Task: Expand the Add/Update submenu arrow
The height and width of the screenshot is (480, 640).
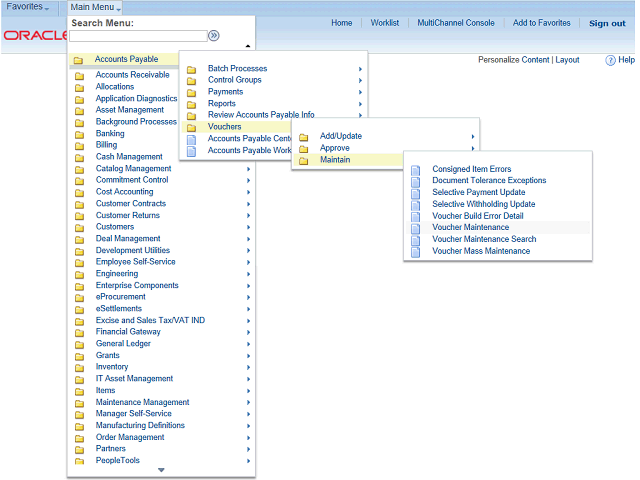Action: pyautogui.click(x=473, y=137)
